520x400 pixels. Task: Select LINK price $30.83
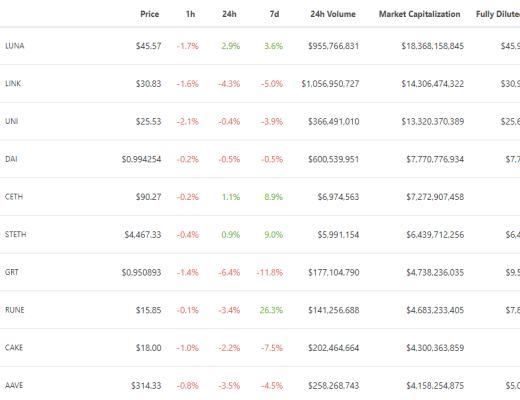click(148, 84)
